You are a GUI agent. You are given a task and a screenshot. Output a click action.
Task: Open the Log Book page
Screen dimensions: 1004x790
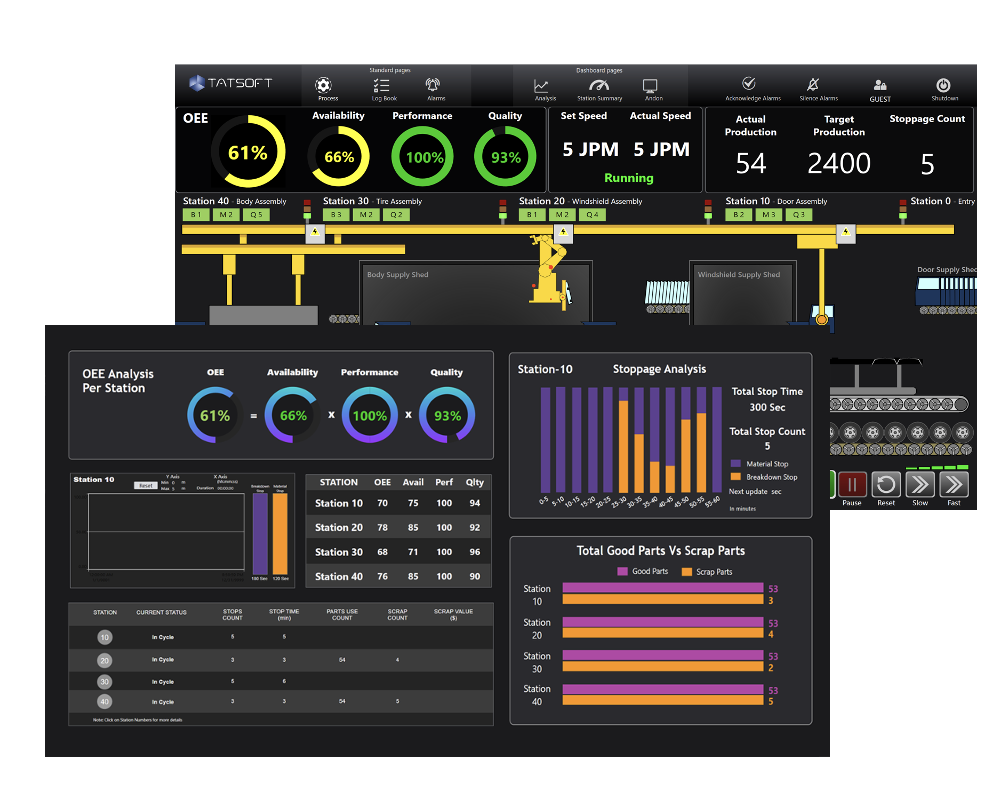382,86
